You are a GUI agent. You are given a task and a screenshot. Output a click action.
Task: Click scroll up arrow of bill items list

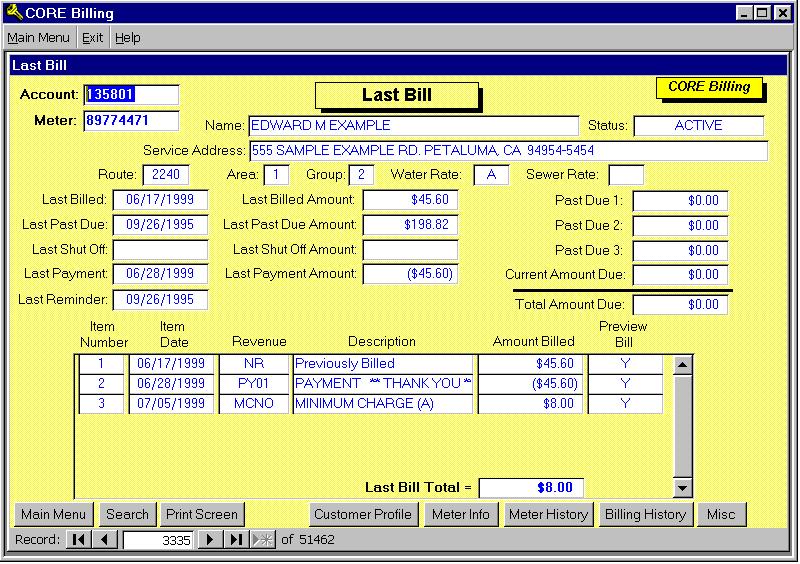pos(683,365)
